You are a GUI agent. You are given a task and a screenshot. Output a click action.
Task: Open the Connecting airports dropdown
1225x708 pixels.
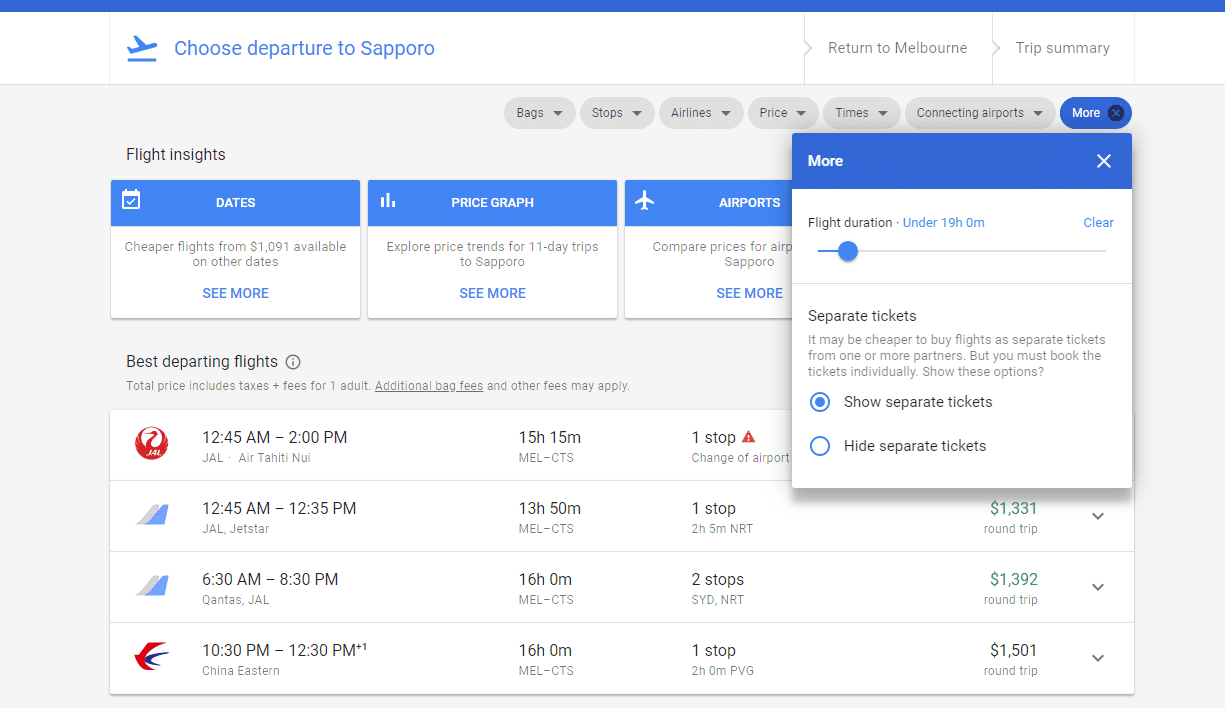[980, 113]
